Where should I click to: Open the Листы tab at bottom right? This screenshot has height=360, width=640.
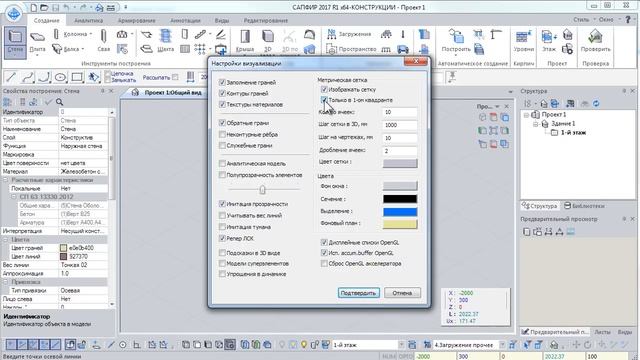pyautogui.click(x=602, y=332)
